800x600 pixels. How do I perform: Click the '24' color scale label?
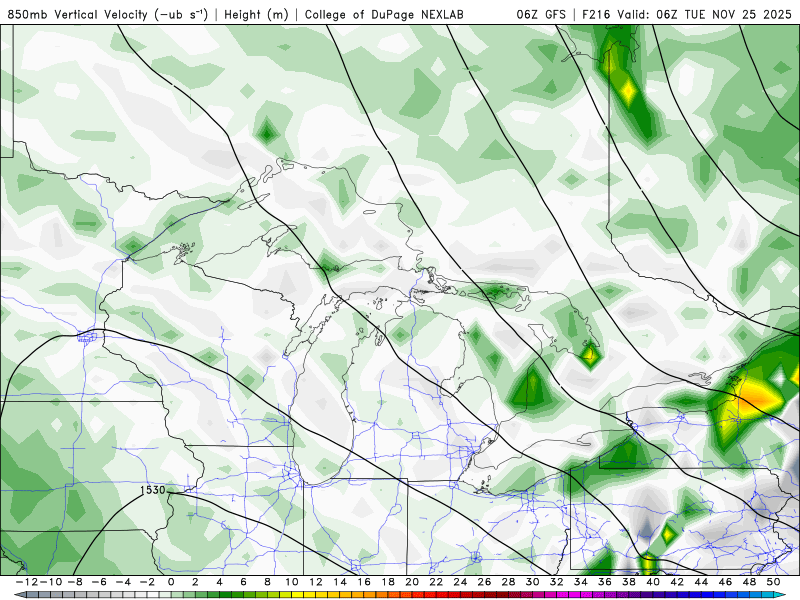pos(460,582)
